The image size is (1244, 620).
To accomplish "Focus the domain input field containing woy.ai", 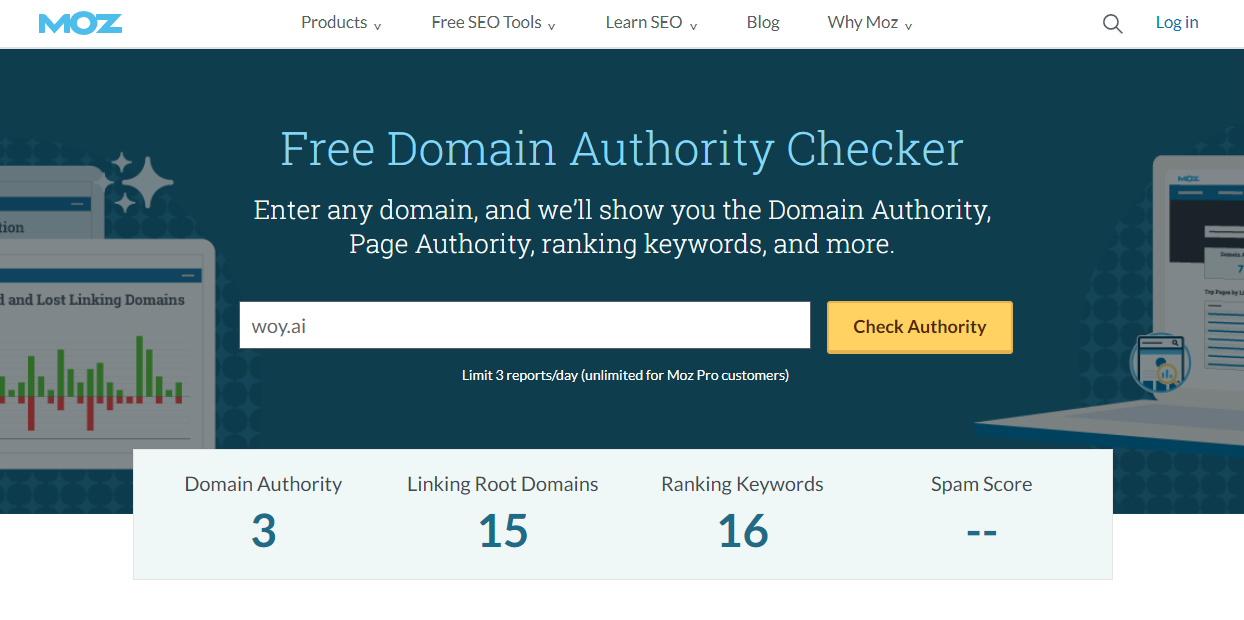I will pos(525,326).
